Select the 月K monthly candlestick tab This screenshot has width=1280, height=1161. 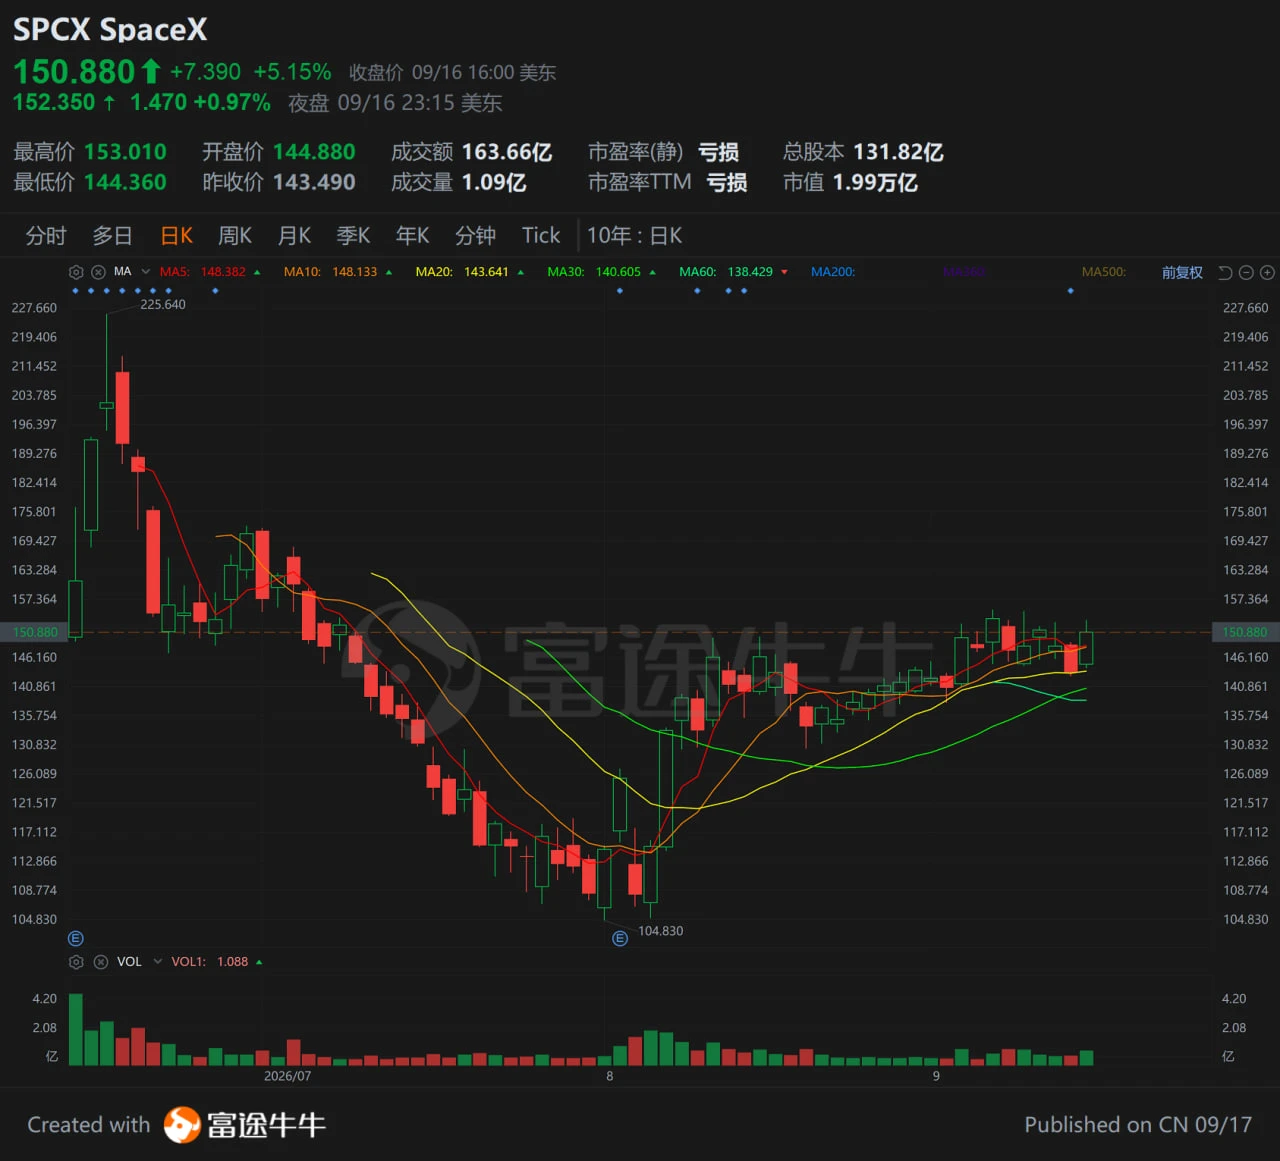point(295,236)
